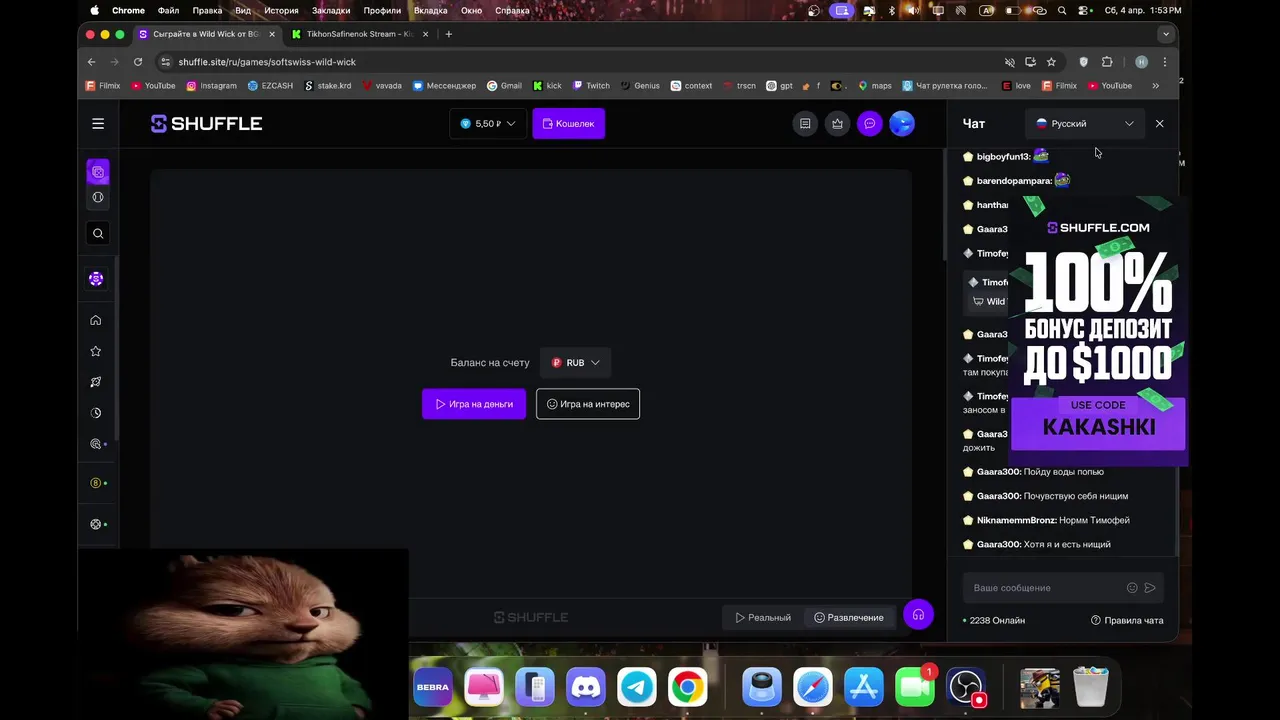
Task: Open the RUB currency dropdown
Action: (575, 363)
